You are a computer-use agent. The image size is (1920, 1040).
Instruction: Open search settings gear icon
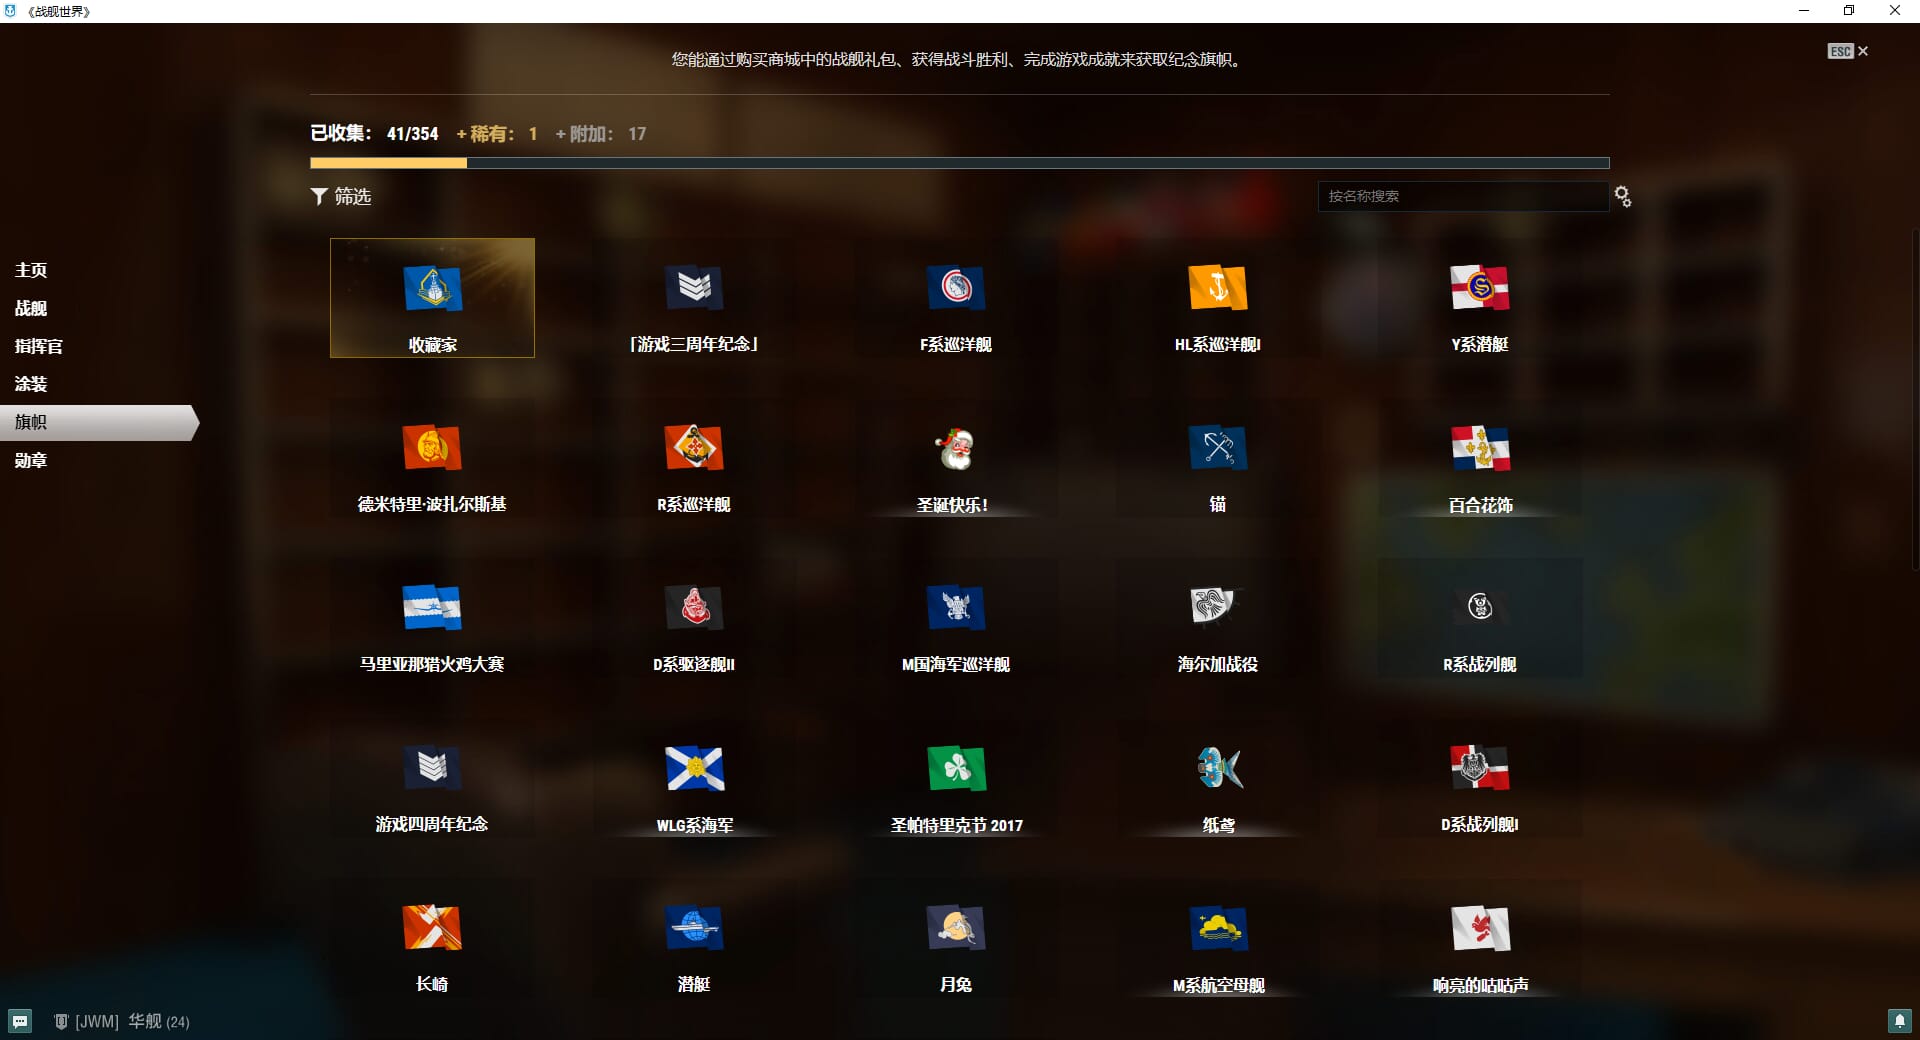pyautogui.click(x=1623, y=197)
